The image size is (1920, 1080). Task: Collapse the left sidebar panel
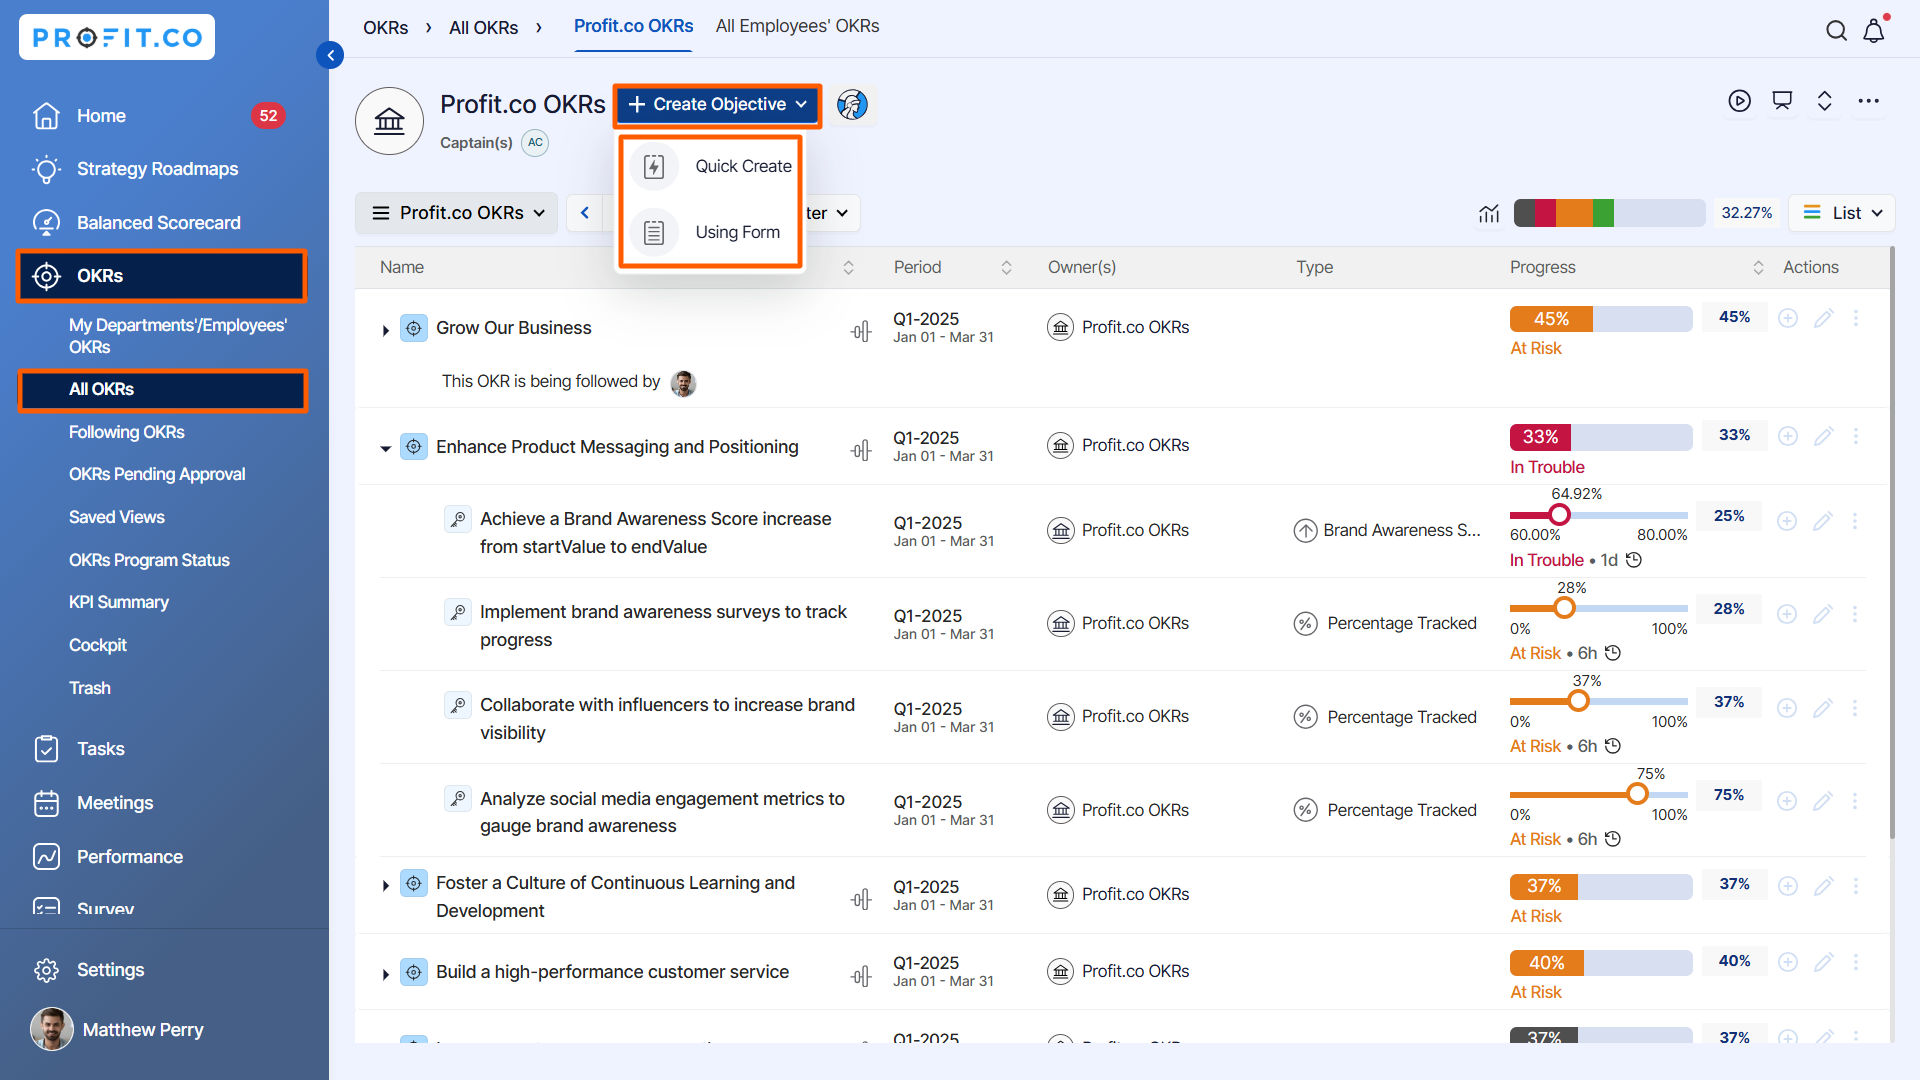(x=330, y=55)
